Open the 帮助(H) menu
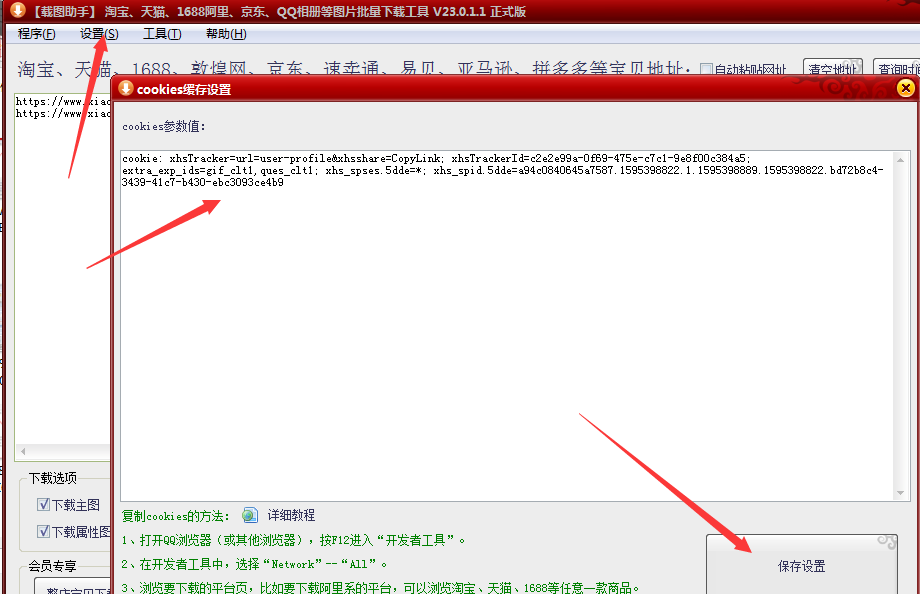Screen dimensions: 920x594 click(x=226, y=34)
